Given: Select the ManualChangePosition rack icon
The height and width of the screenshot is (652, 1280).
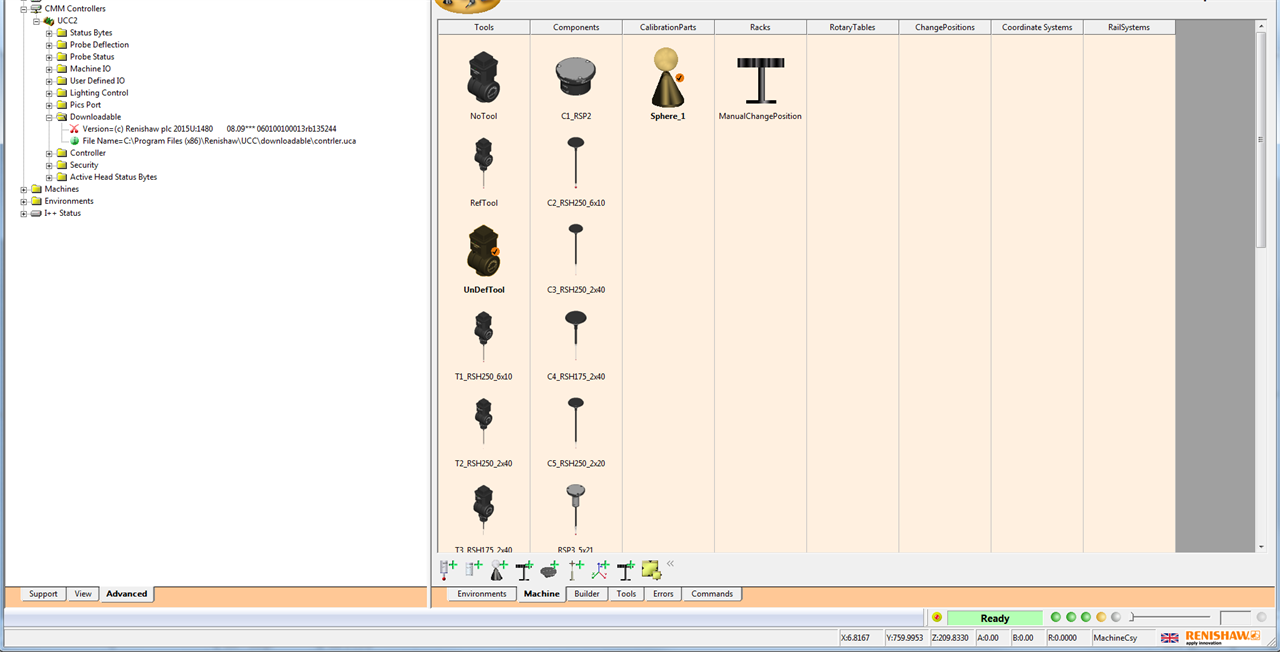Looking at the screenshot, I should click(x=760, y=80).
